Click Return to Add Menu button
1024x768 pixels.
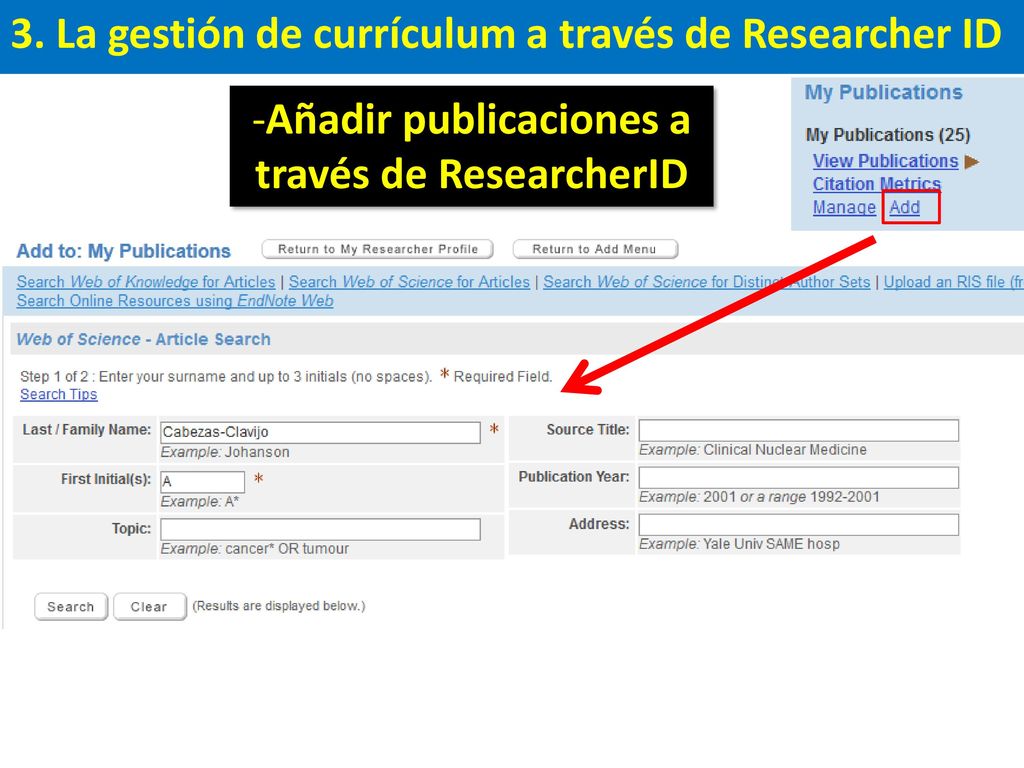coord(595,249)
